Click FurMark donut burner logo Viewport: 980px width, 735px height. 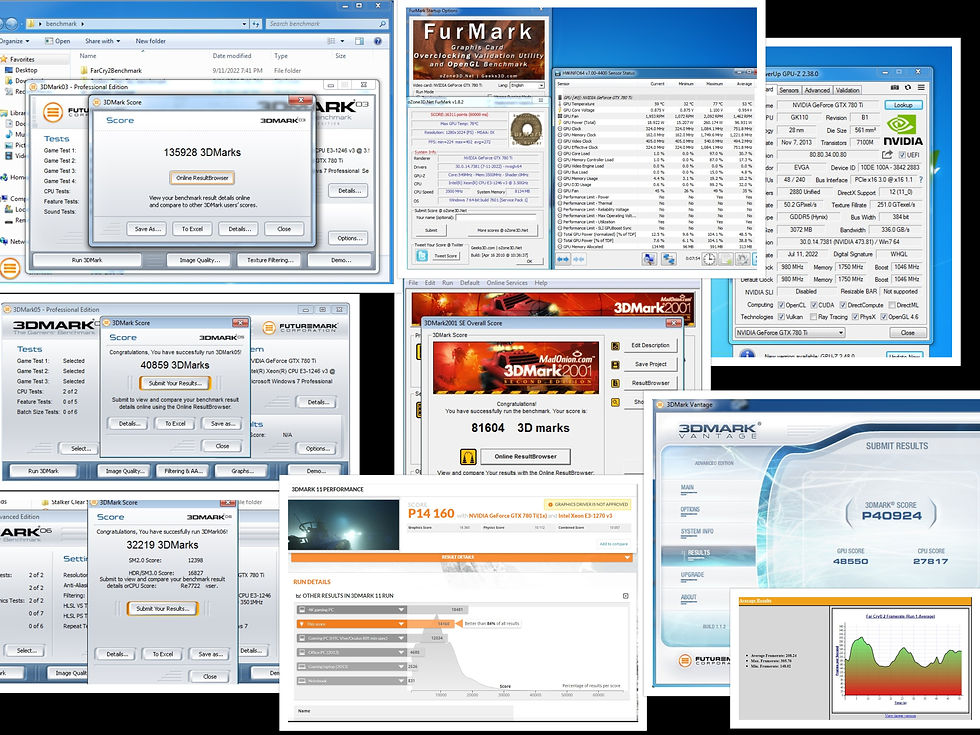(x=526, y=129)
